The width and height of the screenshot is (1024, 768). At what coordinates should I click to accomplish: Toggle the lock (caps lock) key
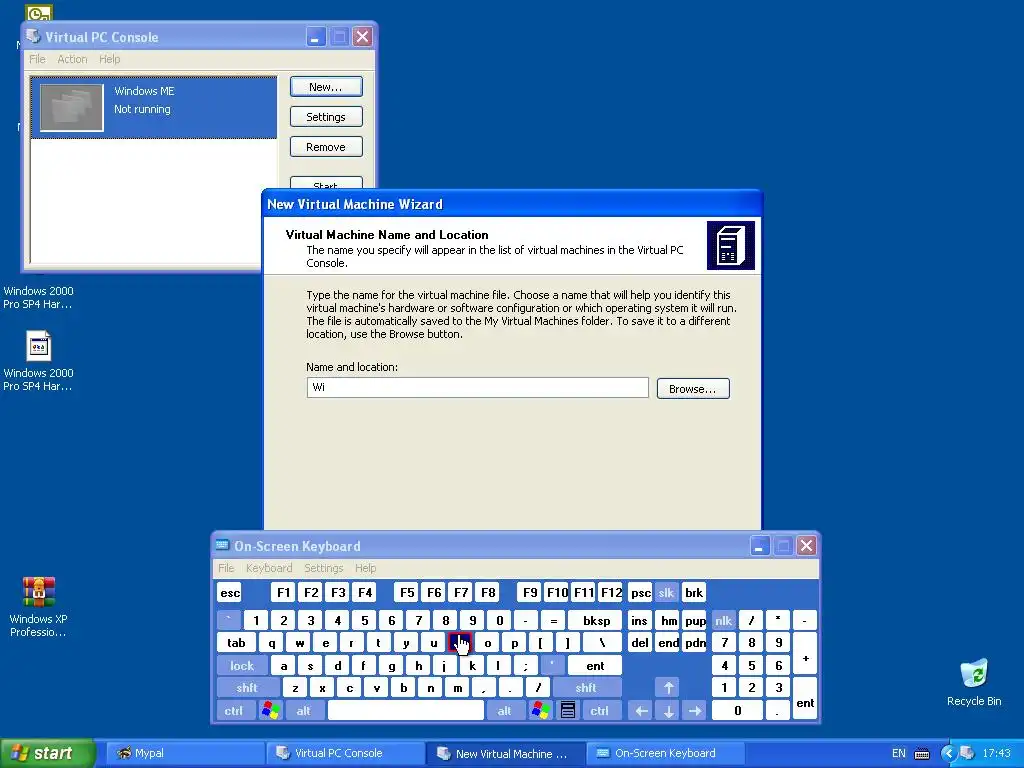coord(242,665)
